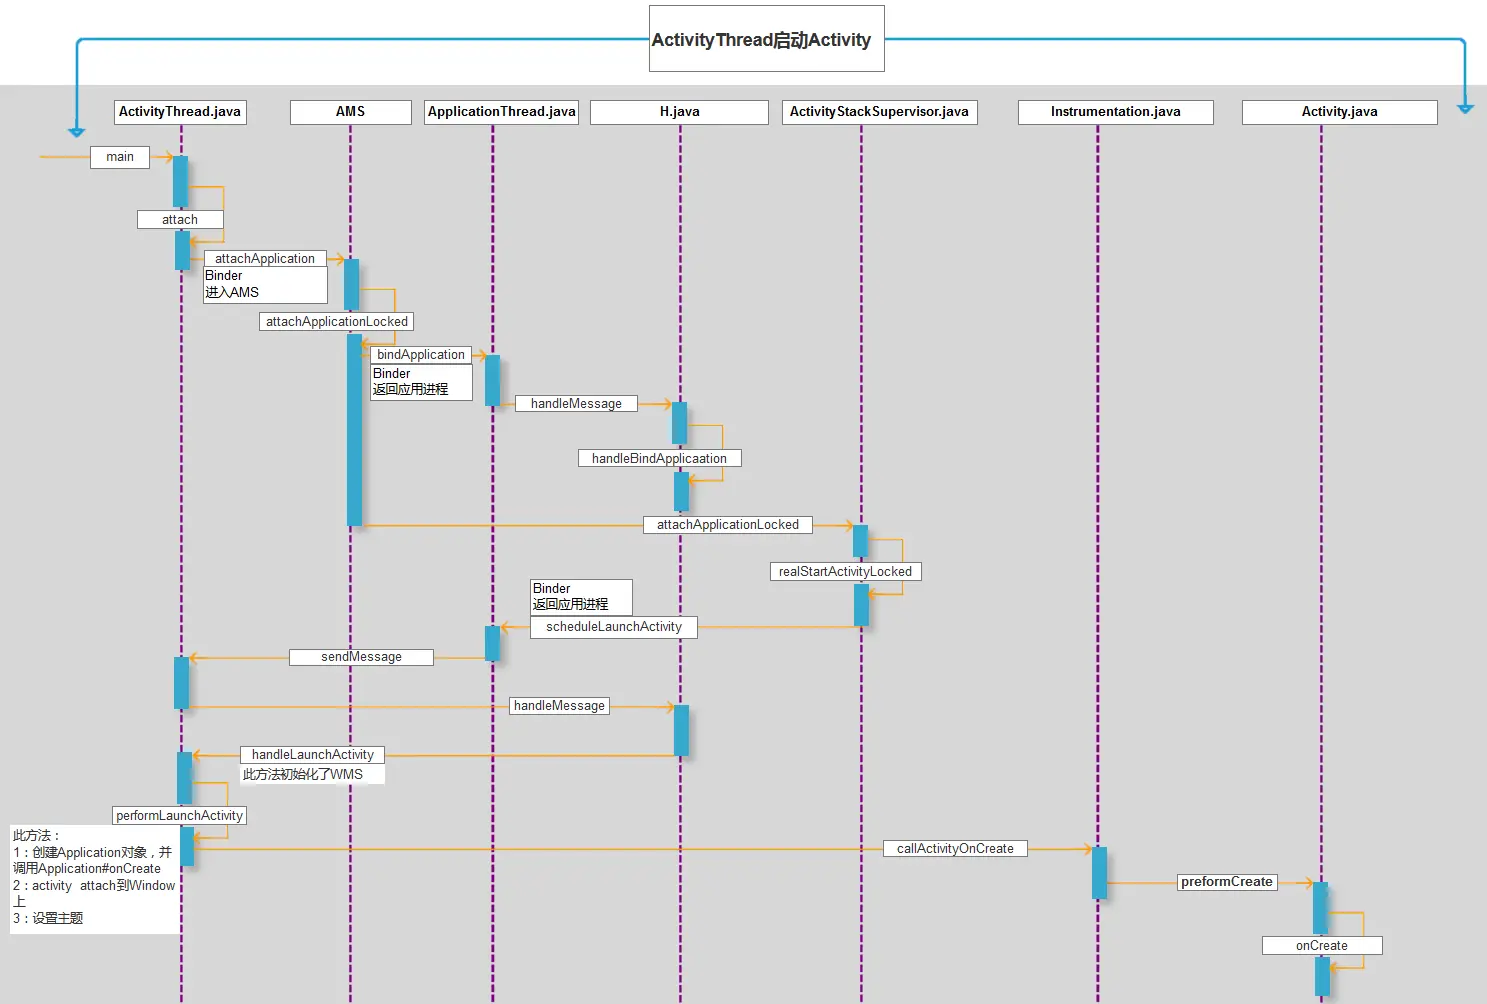This screenshot has width=1487, height=1004.
Task: Select the main message label
Action: pos(120,157)
